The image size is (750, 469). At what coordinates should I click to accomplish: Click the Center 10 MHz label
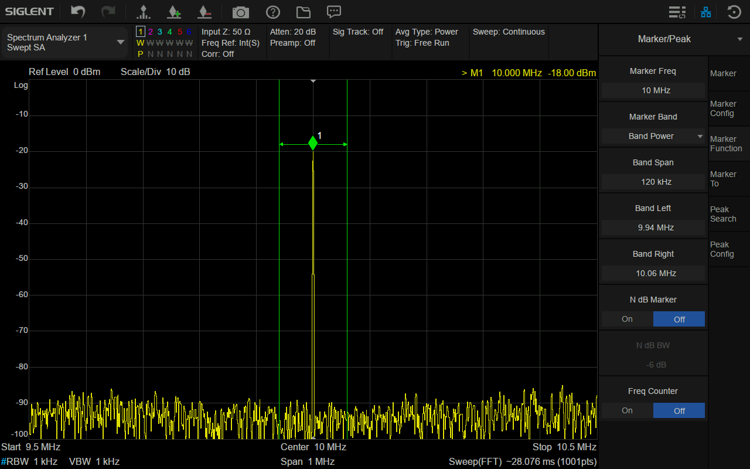pos(313,447)
